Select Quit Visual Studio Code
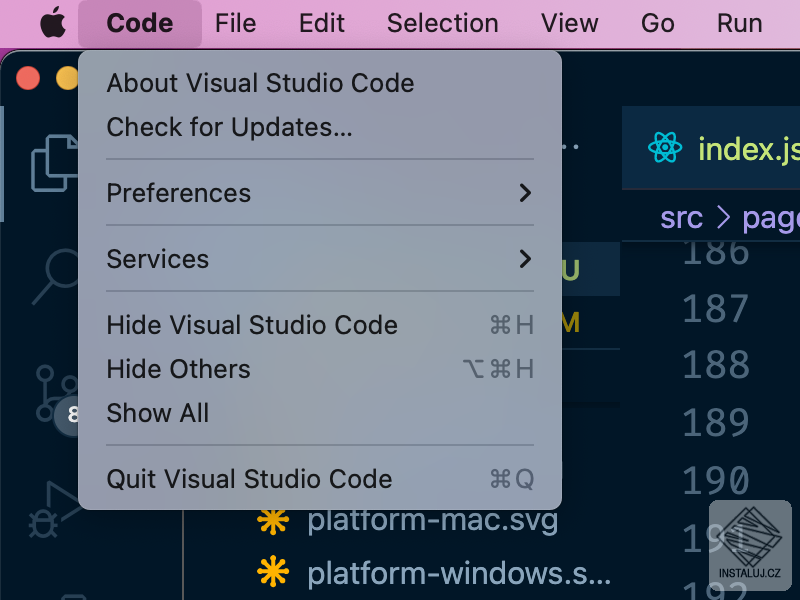This screenshot has width=800, height=600. [x=320, y=479]
